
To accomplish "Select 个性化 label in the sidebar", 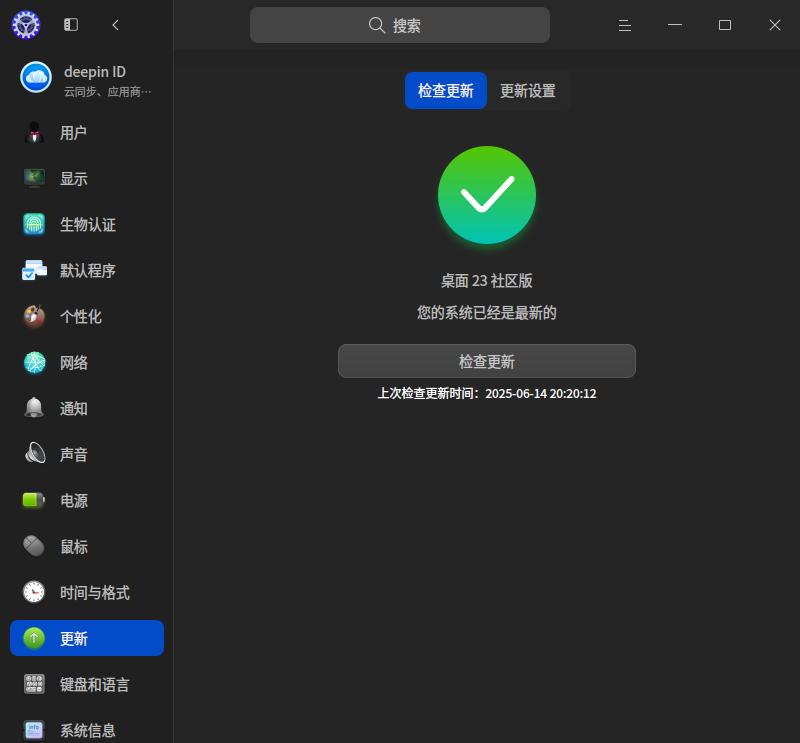I will click(x=81, y=316).
